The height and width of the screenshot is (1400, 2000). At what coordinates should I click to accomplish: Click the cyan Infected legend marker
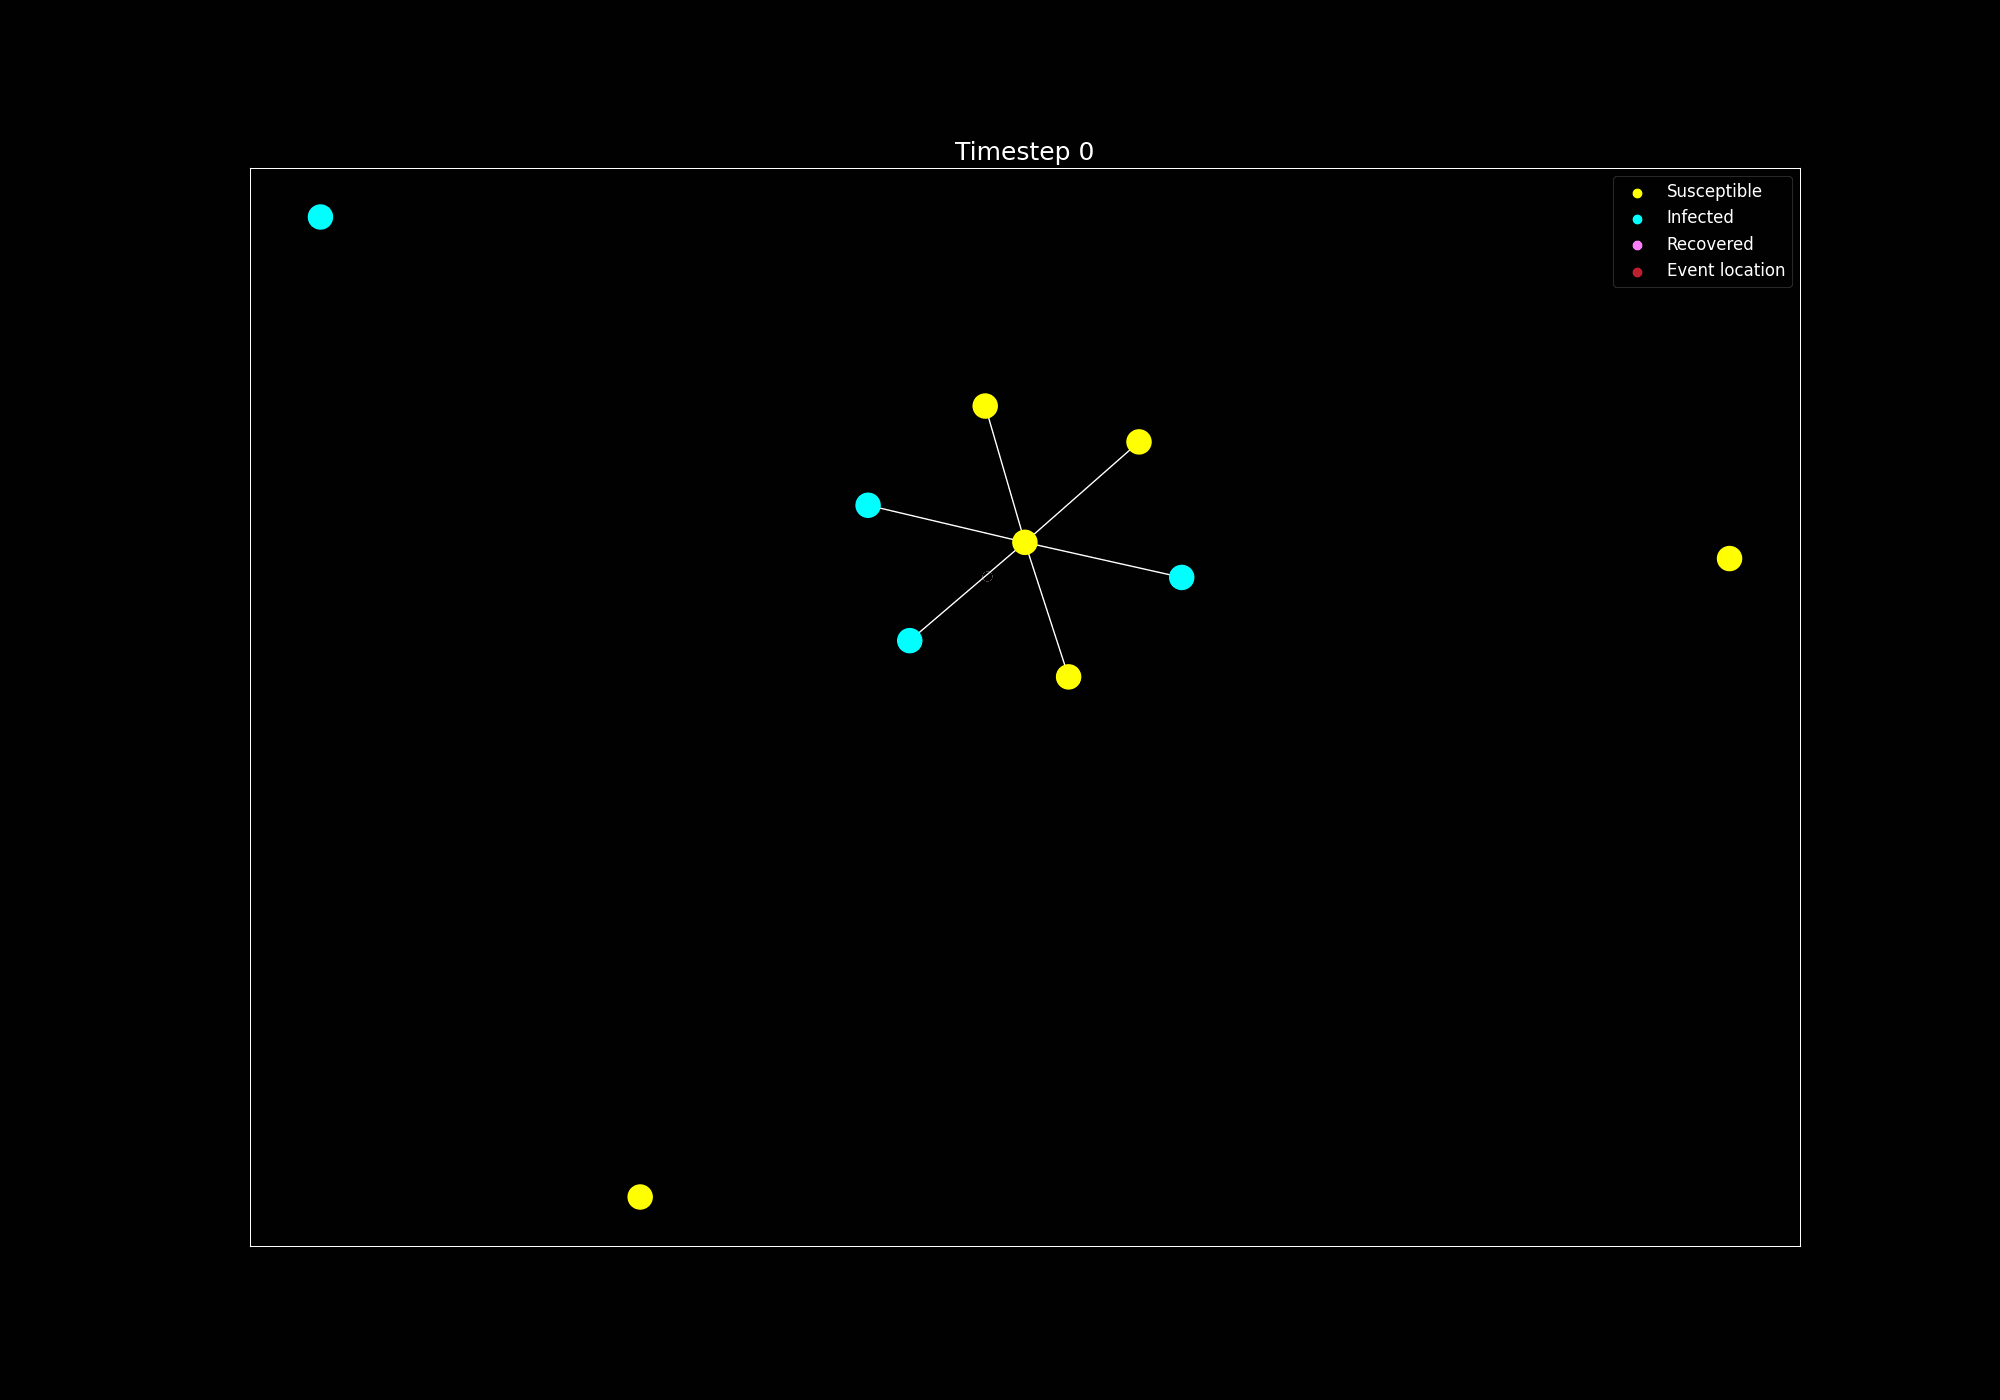(1637, 218)
